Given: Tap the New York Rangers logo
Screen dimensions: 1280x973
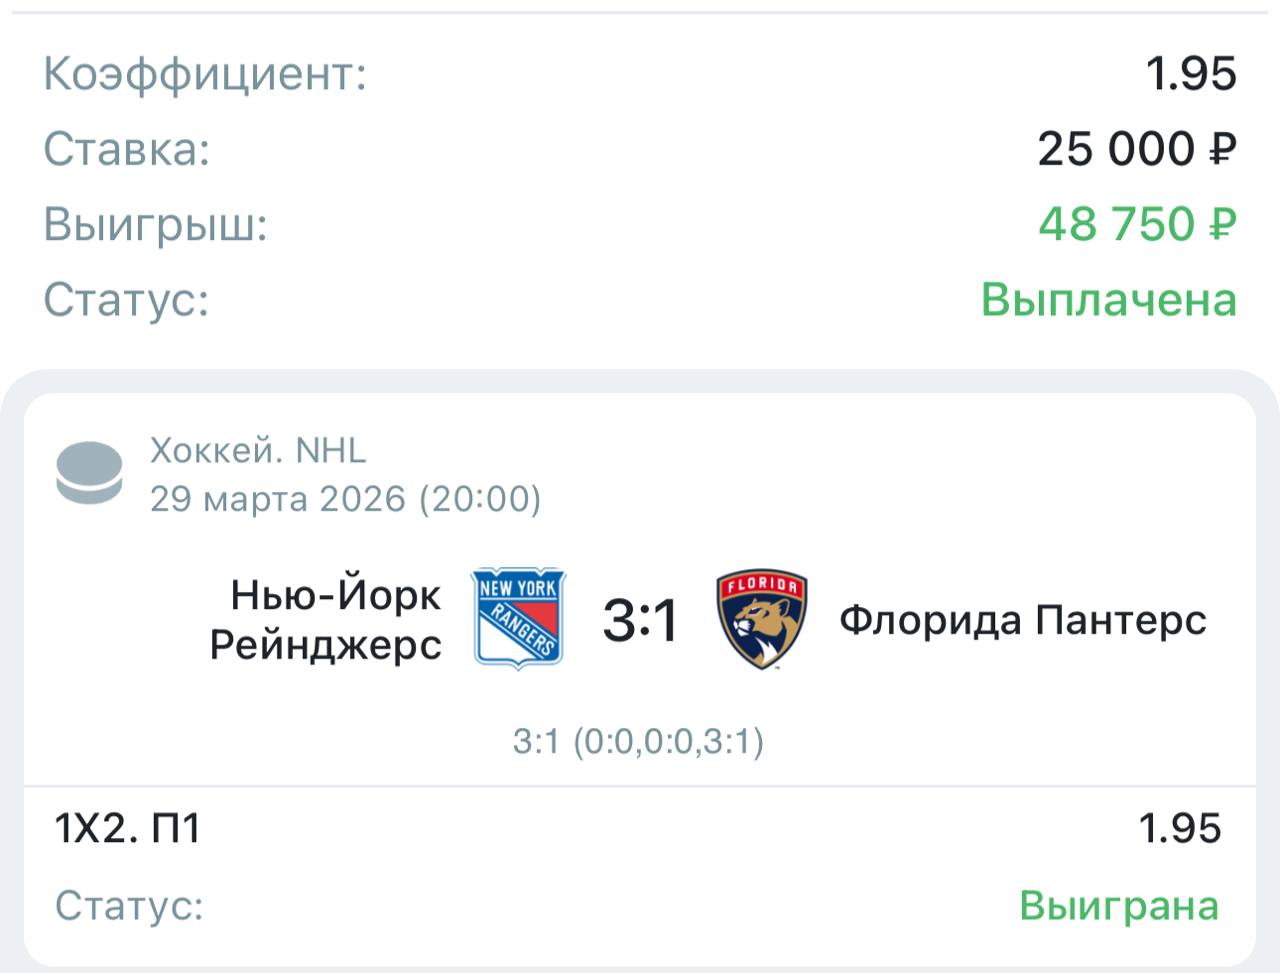Looking at the screenshot, I should (518, 619).
